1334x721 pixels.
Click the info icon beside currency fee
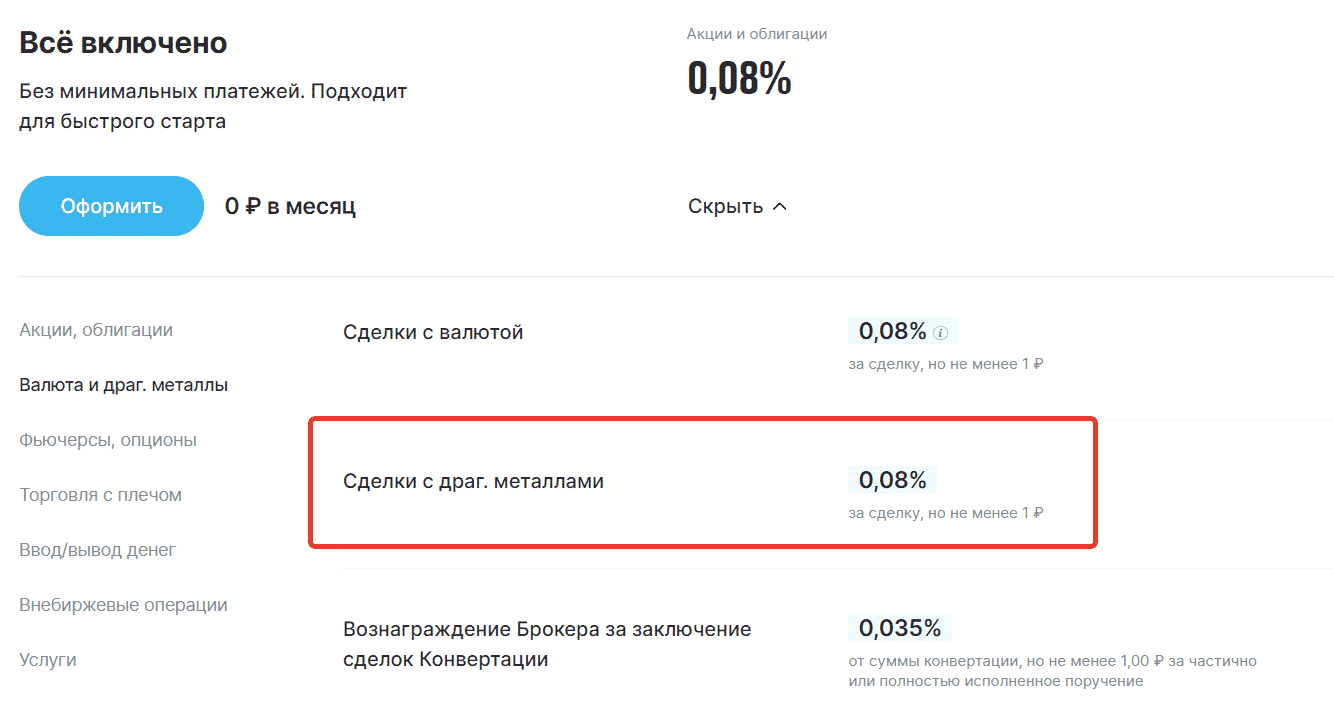(940, 333)
